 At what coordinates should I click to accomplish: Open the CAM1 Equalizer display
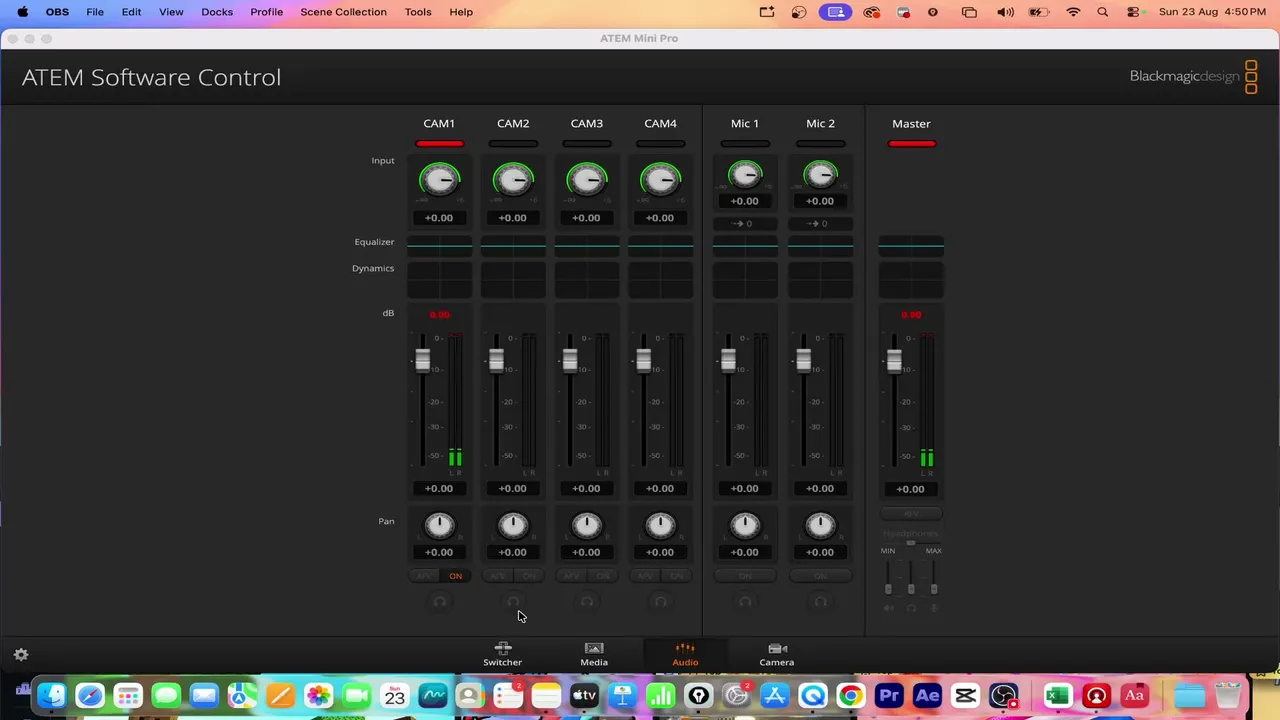(439, 245)
